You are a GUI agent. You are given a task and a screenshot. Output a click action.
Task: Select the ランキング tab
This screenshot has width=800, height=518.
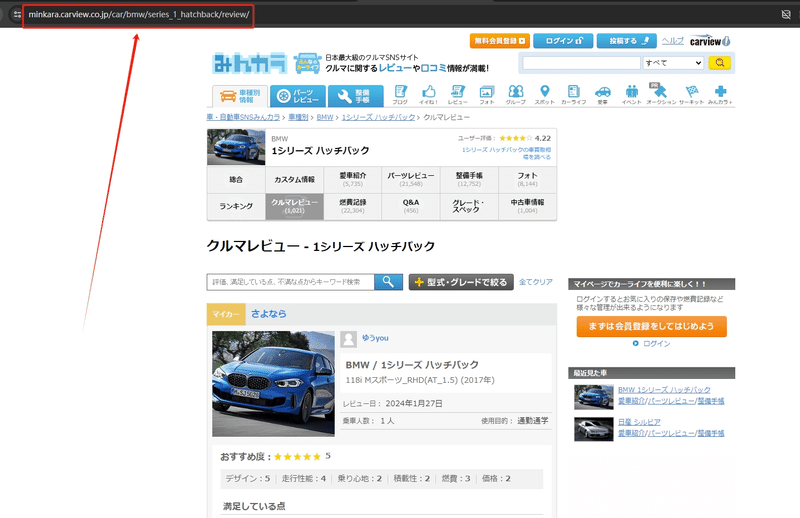236,206
